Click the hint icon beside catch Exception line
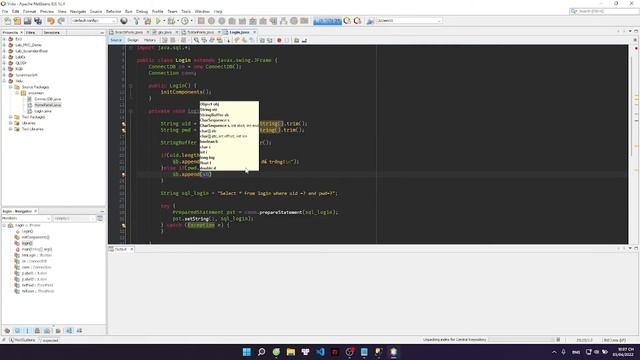This screenshot has width=640, height=360. click(x=123, y=225)
